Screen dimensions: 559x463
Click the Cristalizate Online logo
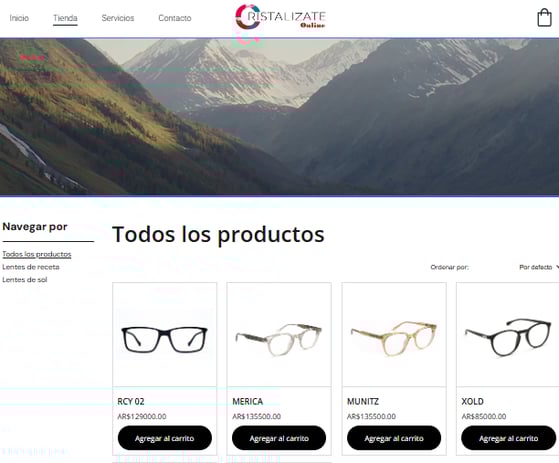pyautogui.click(x=280, y=17)
